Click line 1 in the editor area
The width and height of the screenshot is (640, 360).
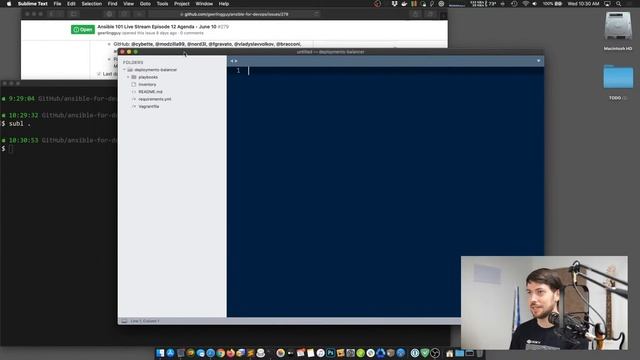pyautogui.click(x=385, y=71)
